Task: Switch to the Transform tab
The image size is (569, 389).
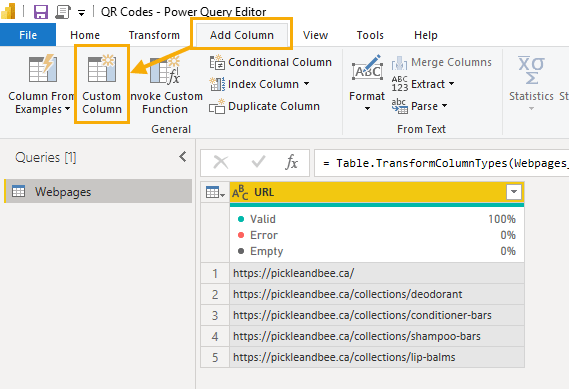Action: pyautogui.click(x=154, y=35)
